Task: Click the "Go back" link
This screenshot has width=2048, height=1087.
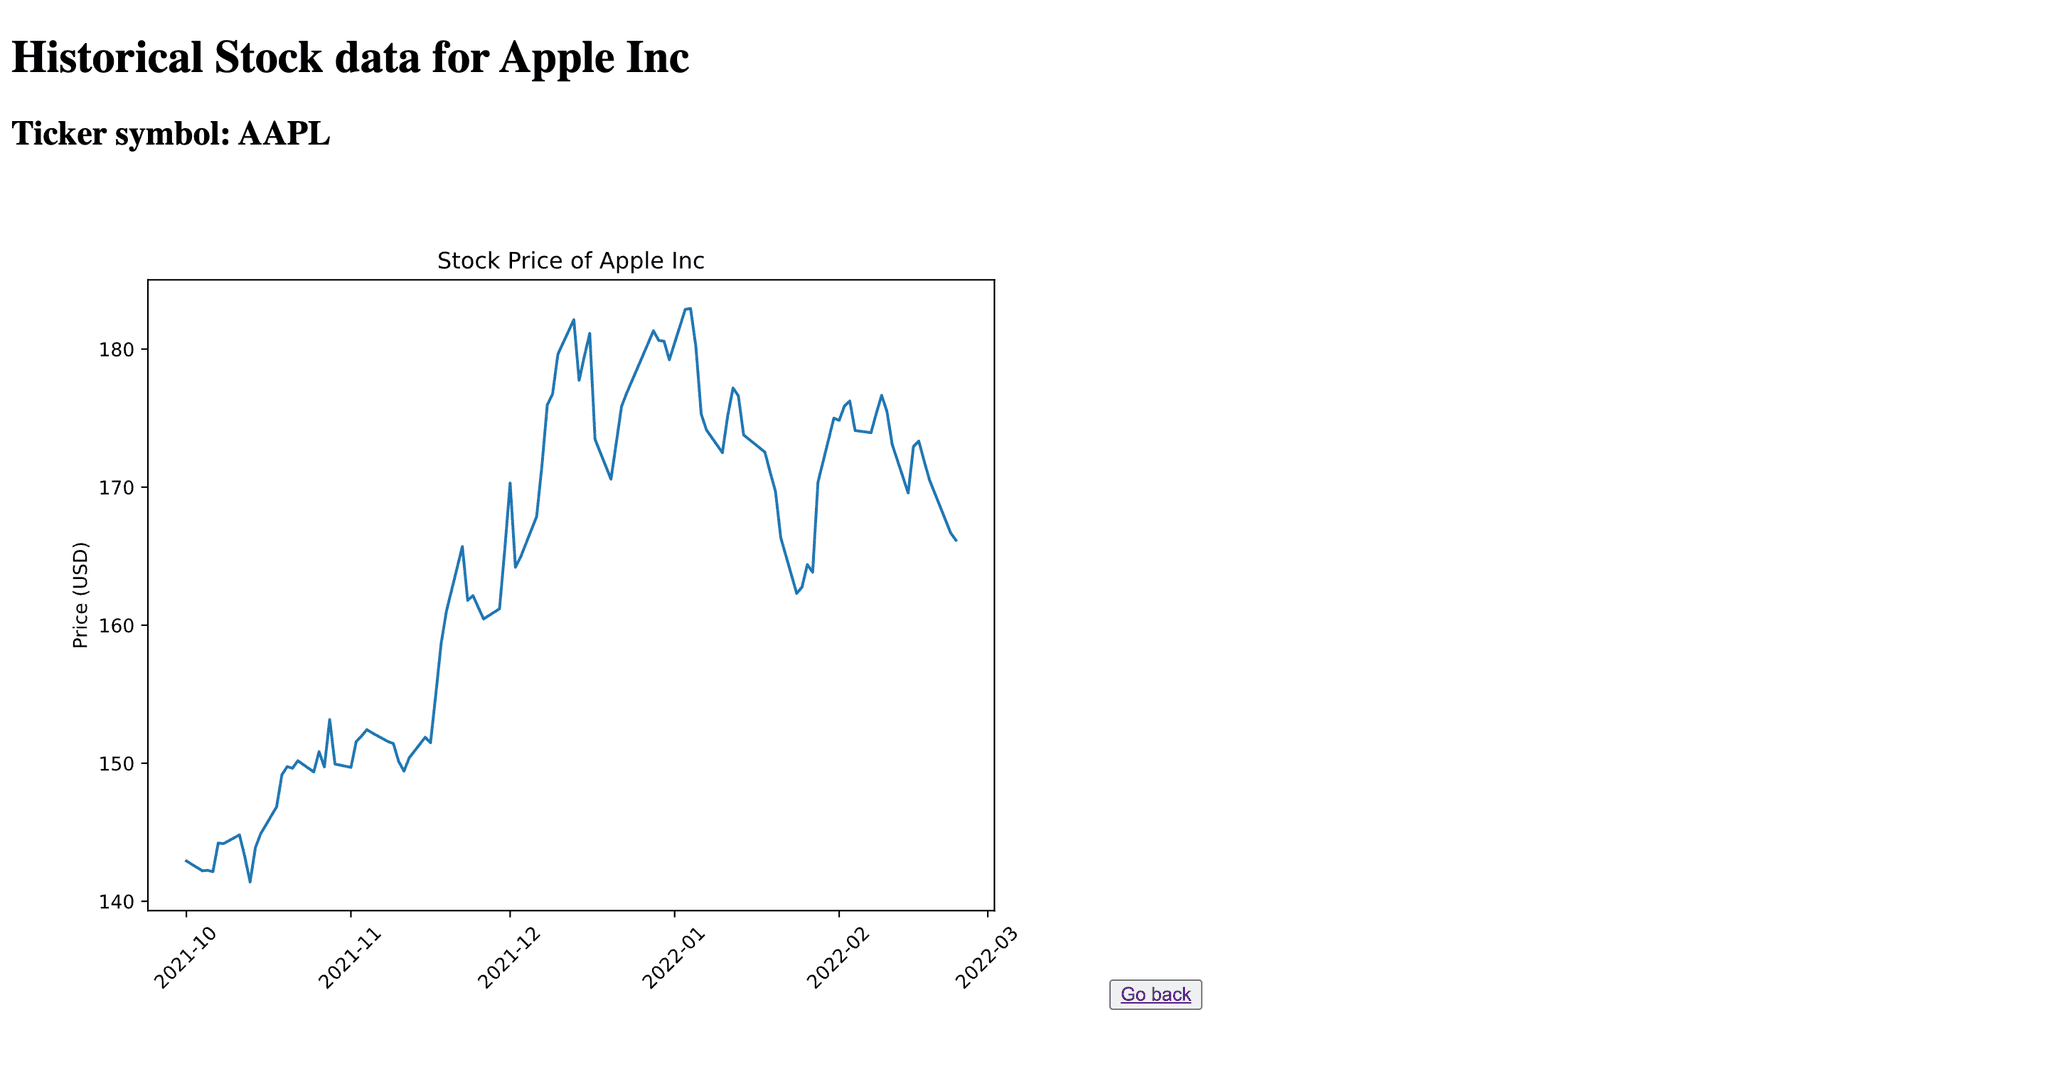Action: (1155, 994)
